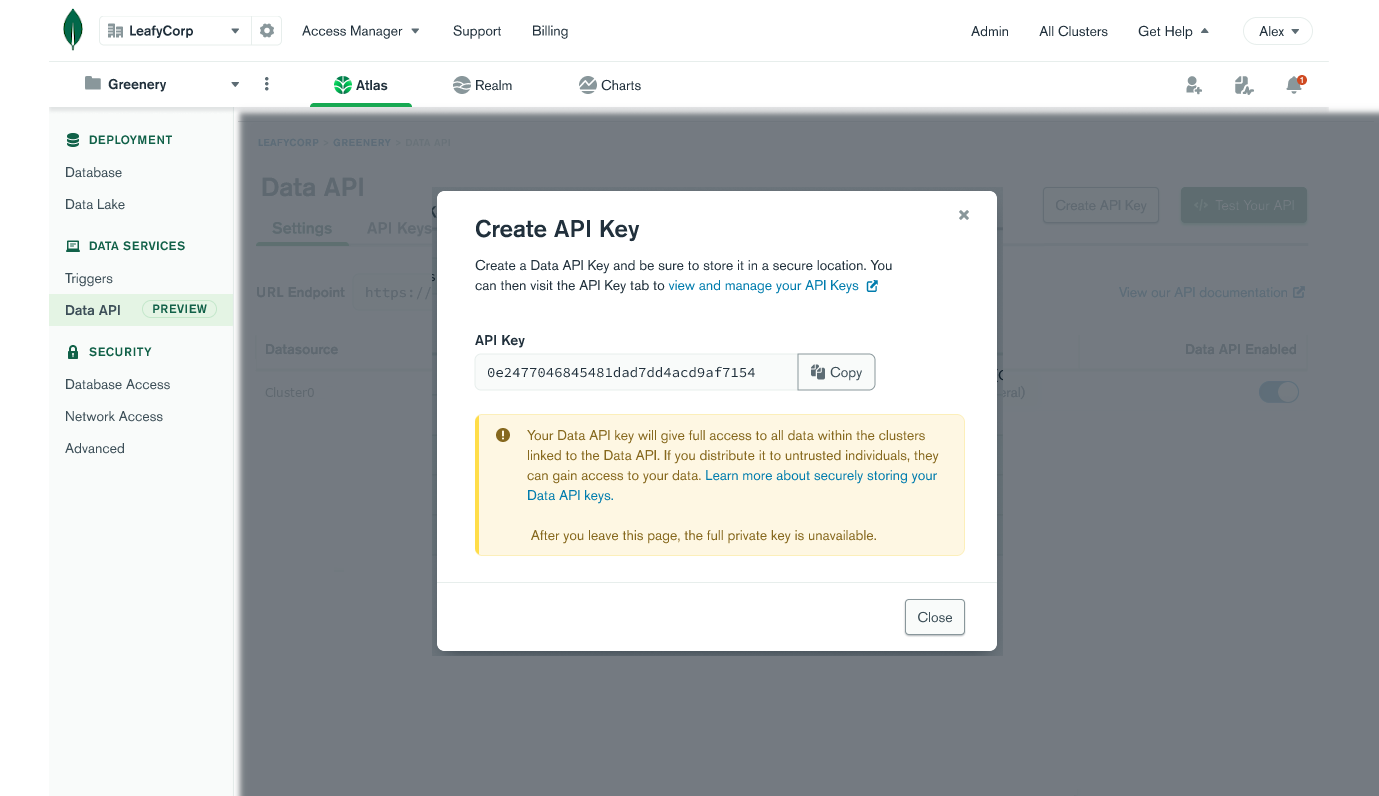Open View our API documentation link
Image resolution: width=1379 pixels, height=796 pixels.
click(1212, 293)
